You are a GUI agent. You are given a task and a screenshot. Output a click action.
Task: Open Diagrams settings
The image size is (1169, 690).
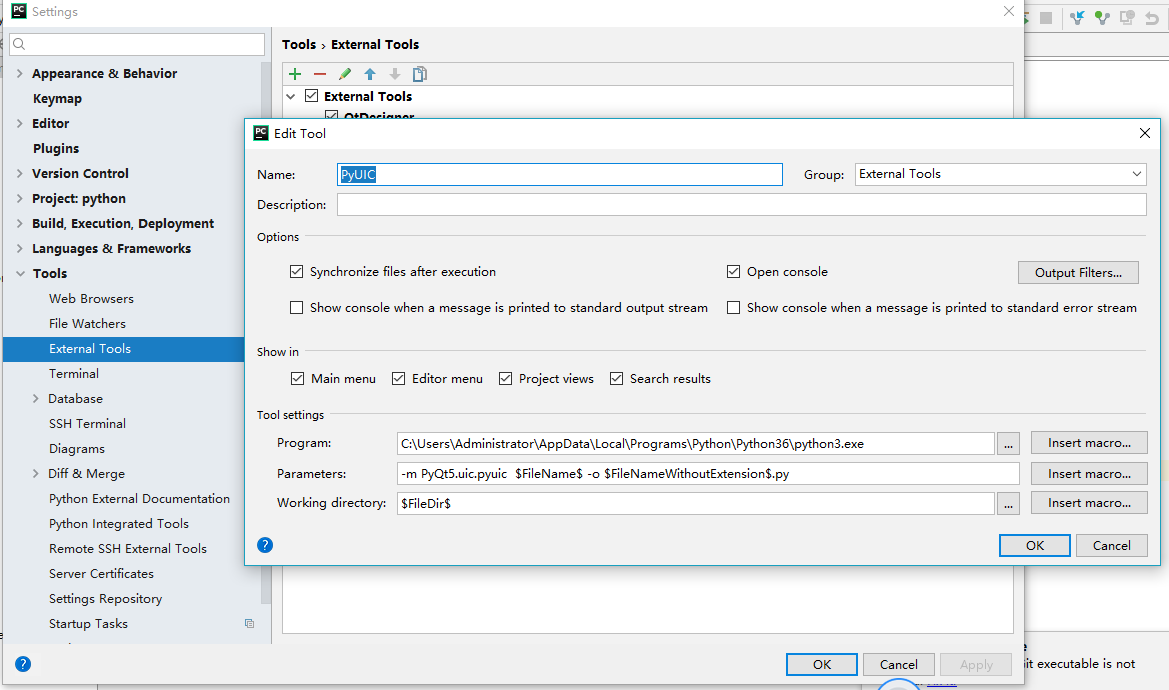[x=77, y=449]
